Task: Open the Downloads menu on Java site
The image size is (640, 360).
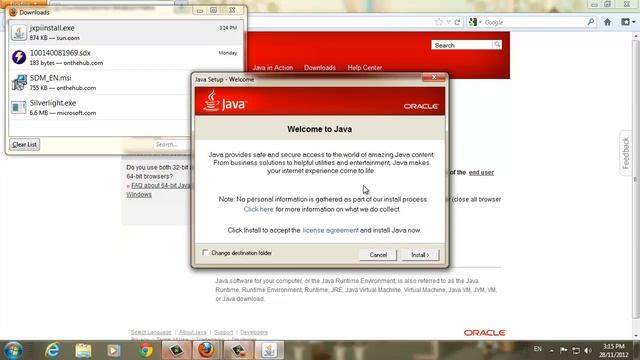Action: coord(320,68)
